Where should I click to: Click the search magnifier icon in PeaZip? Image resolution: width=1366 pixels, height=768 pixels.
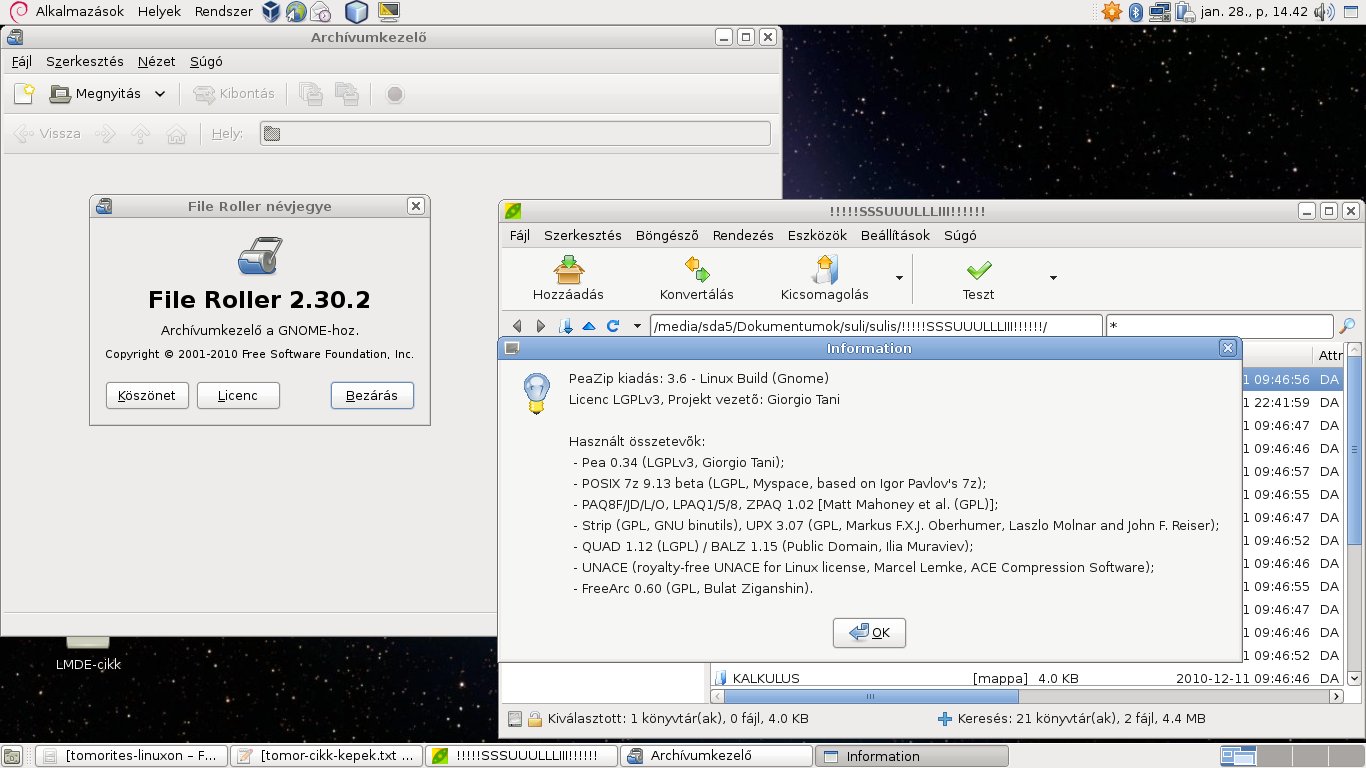pos(1347,326)
